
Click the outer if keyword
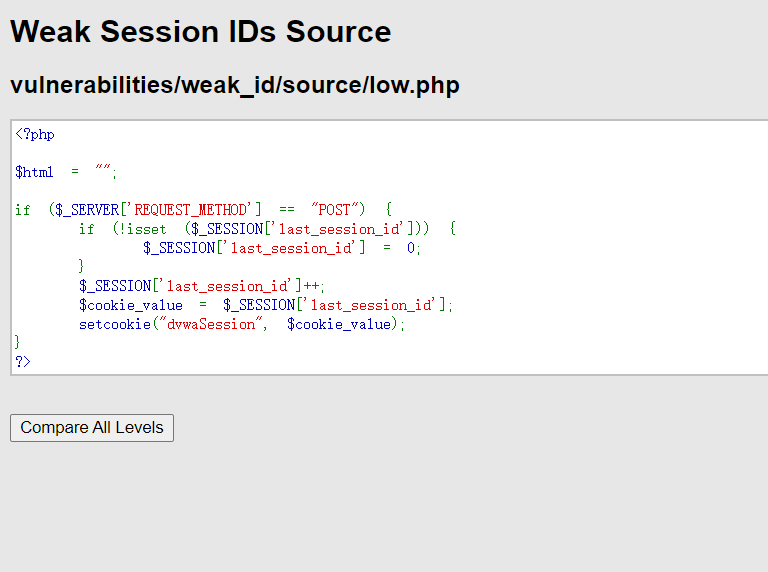23,210
